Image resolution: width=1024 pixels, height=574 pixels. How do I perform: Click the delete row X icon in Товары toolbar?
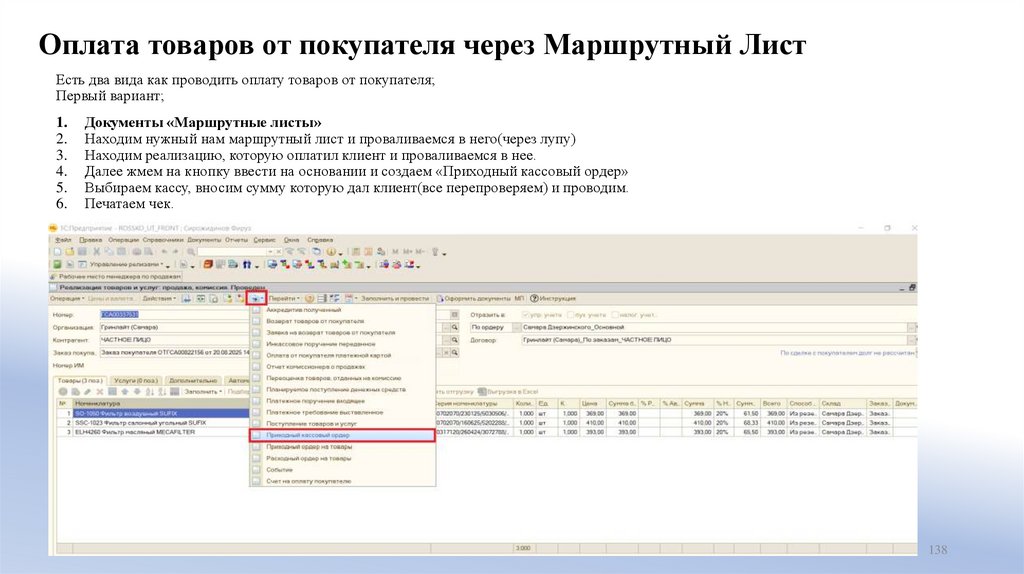pyautogui.click(x=100, y=392)
